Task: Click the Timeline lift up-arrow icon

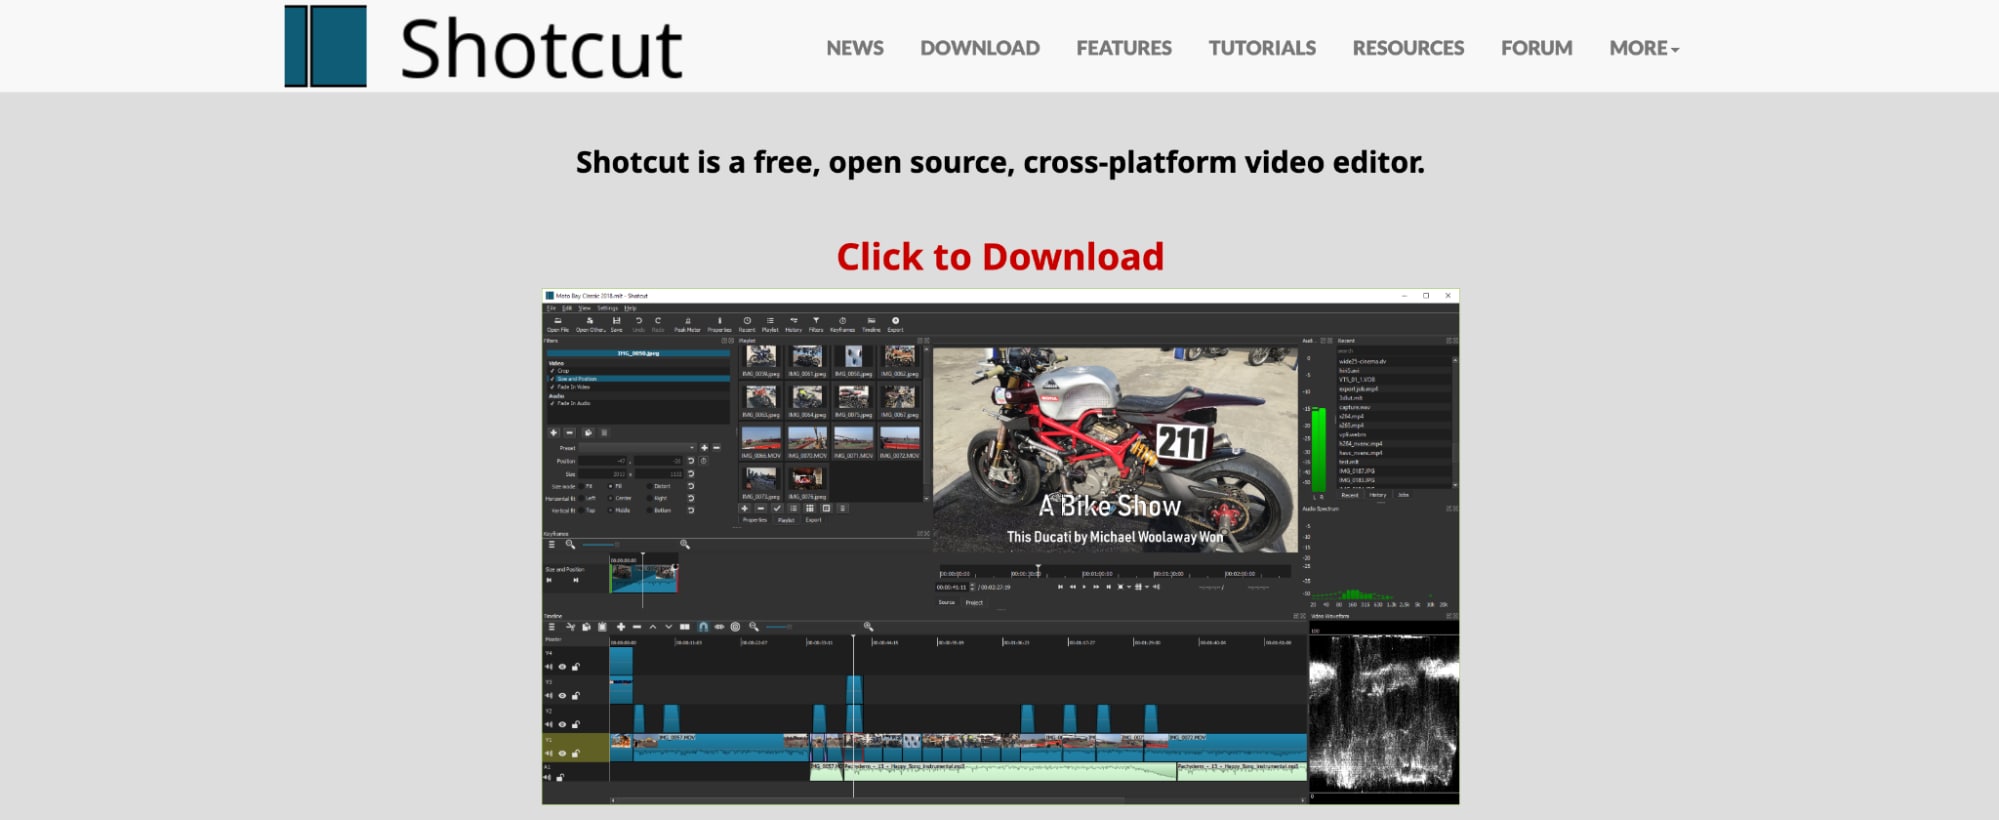Action: 653,627
